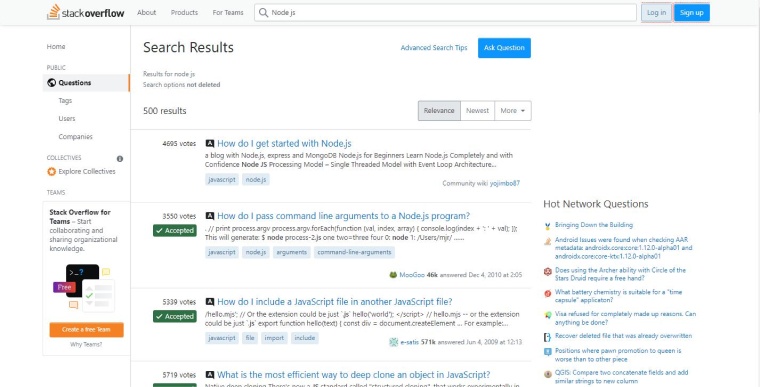Open the For Teams menu item
Screen dimensions: 760x387
pyautogui.click(x=228, y=13)
